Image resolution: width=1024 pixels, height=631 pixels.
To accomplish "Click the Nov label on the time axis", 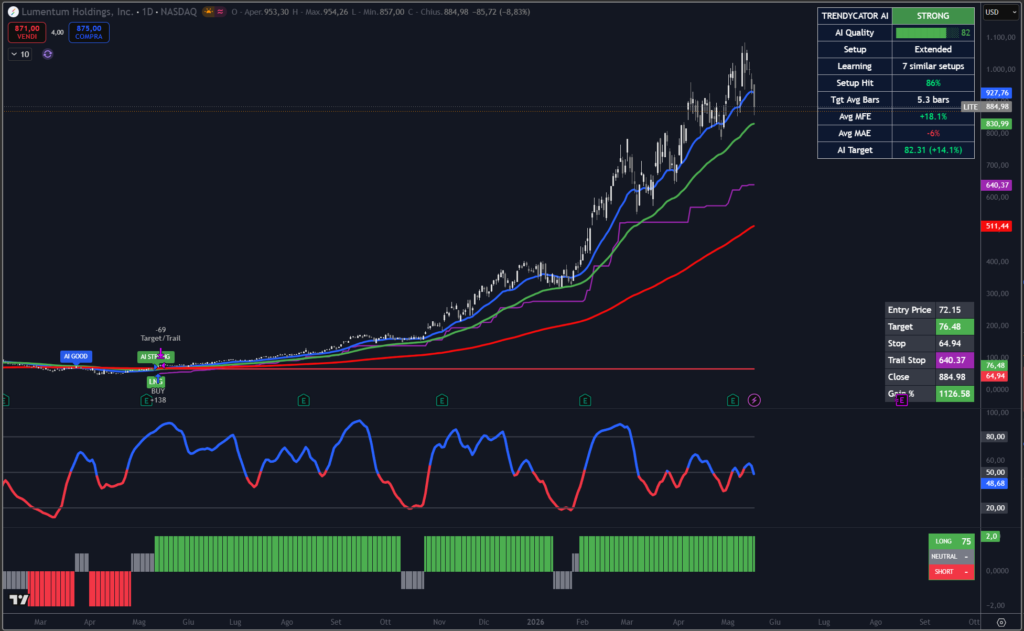I will tap(439, 622).
